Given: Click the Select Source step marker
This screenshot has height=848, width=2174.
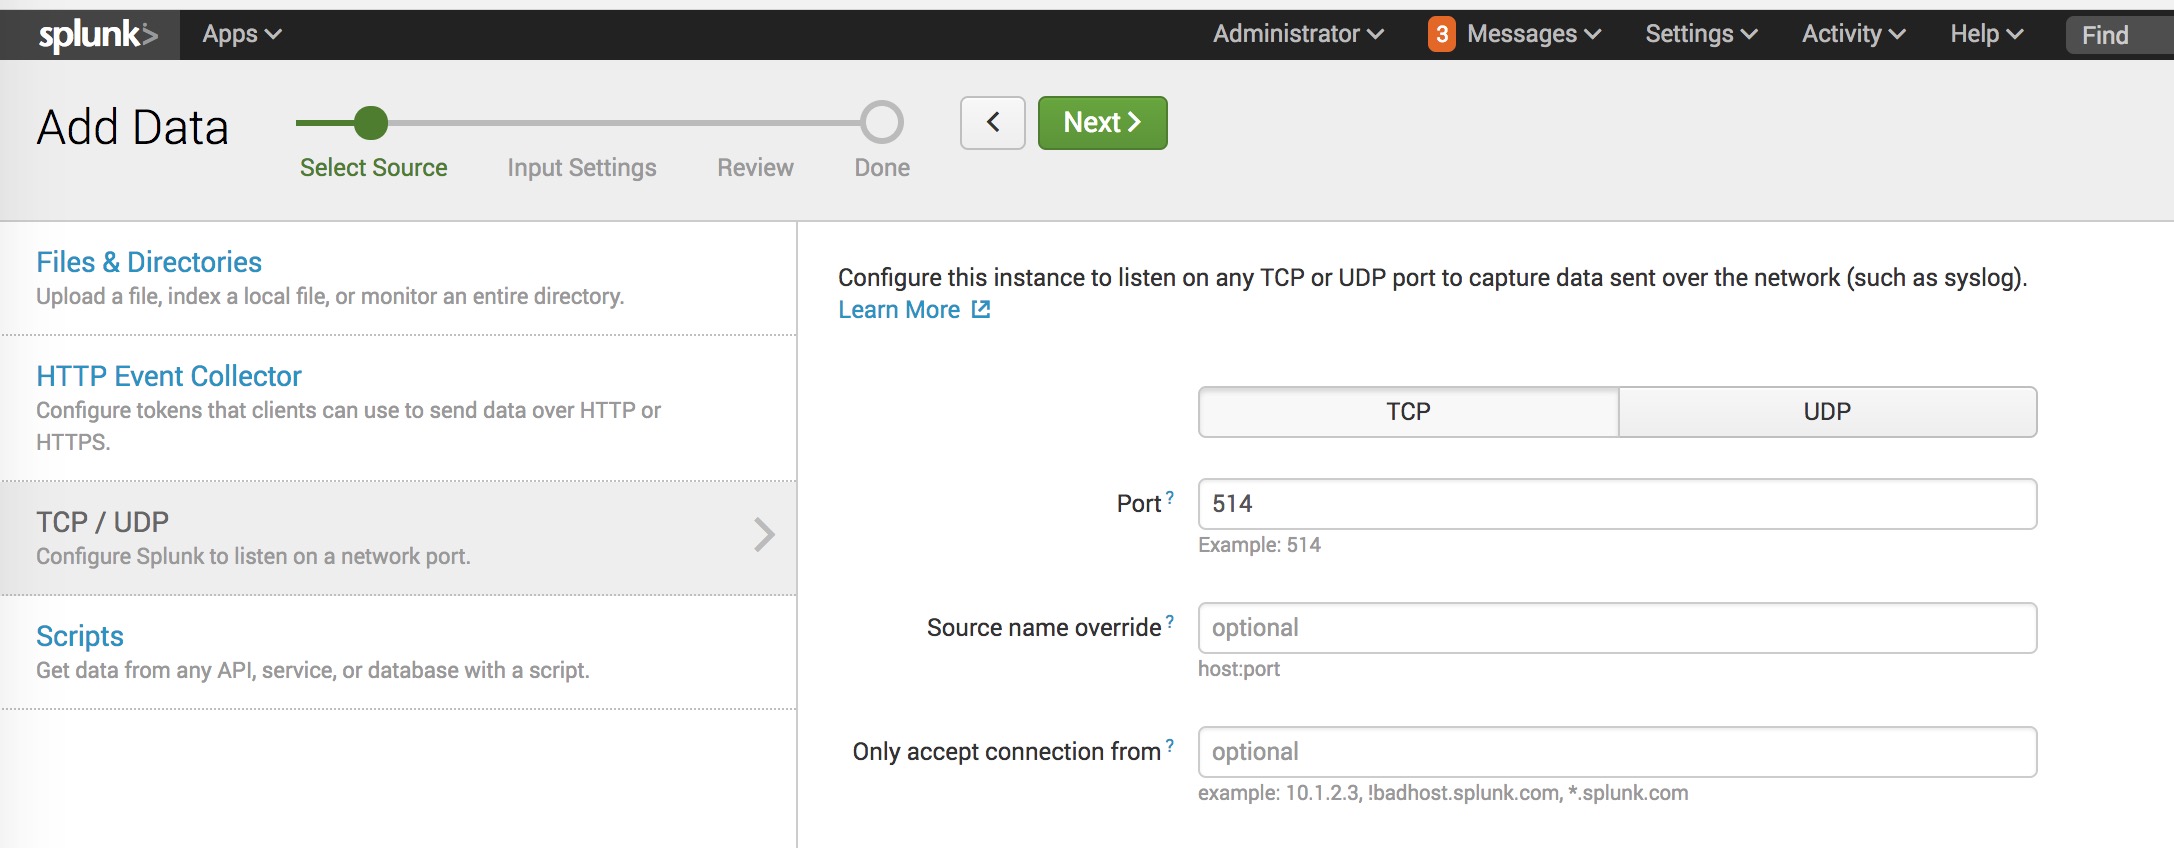Looking at the screenshot, I should click(371, 123).
